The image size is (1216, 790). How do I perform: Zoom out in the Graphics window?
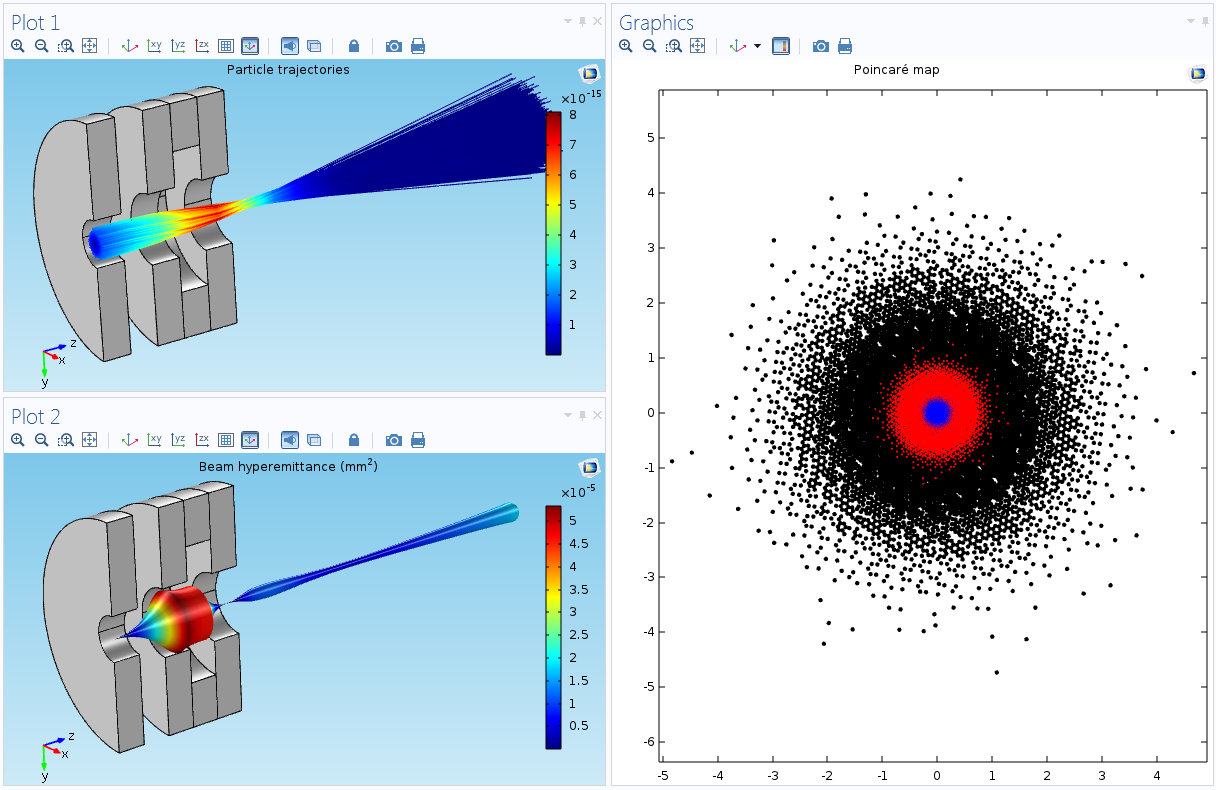(649, 46)
